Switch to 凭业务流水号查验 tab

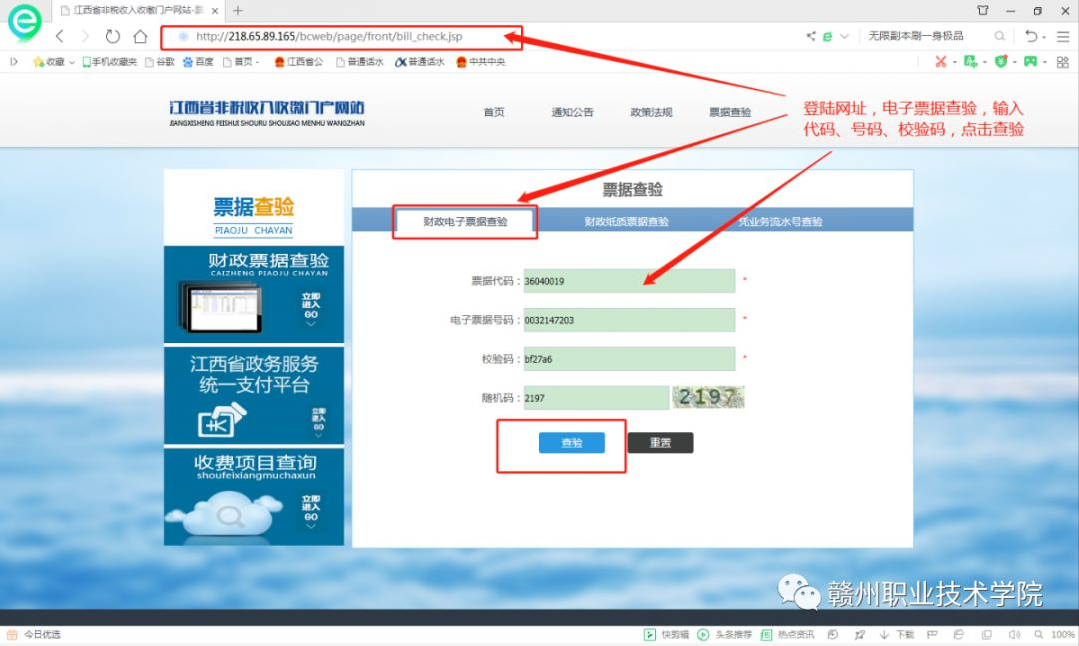pyautogui.click(x=780, y=222)
